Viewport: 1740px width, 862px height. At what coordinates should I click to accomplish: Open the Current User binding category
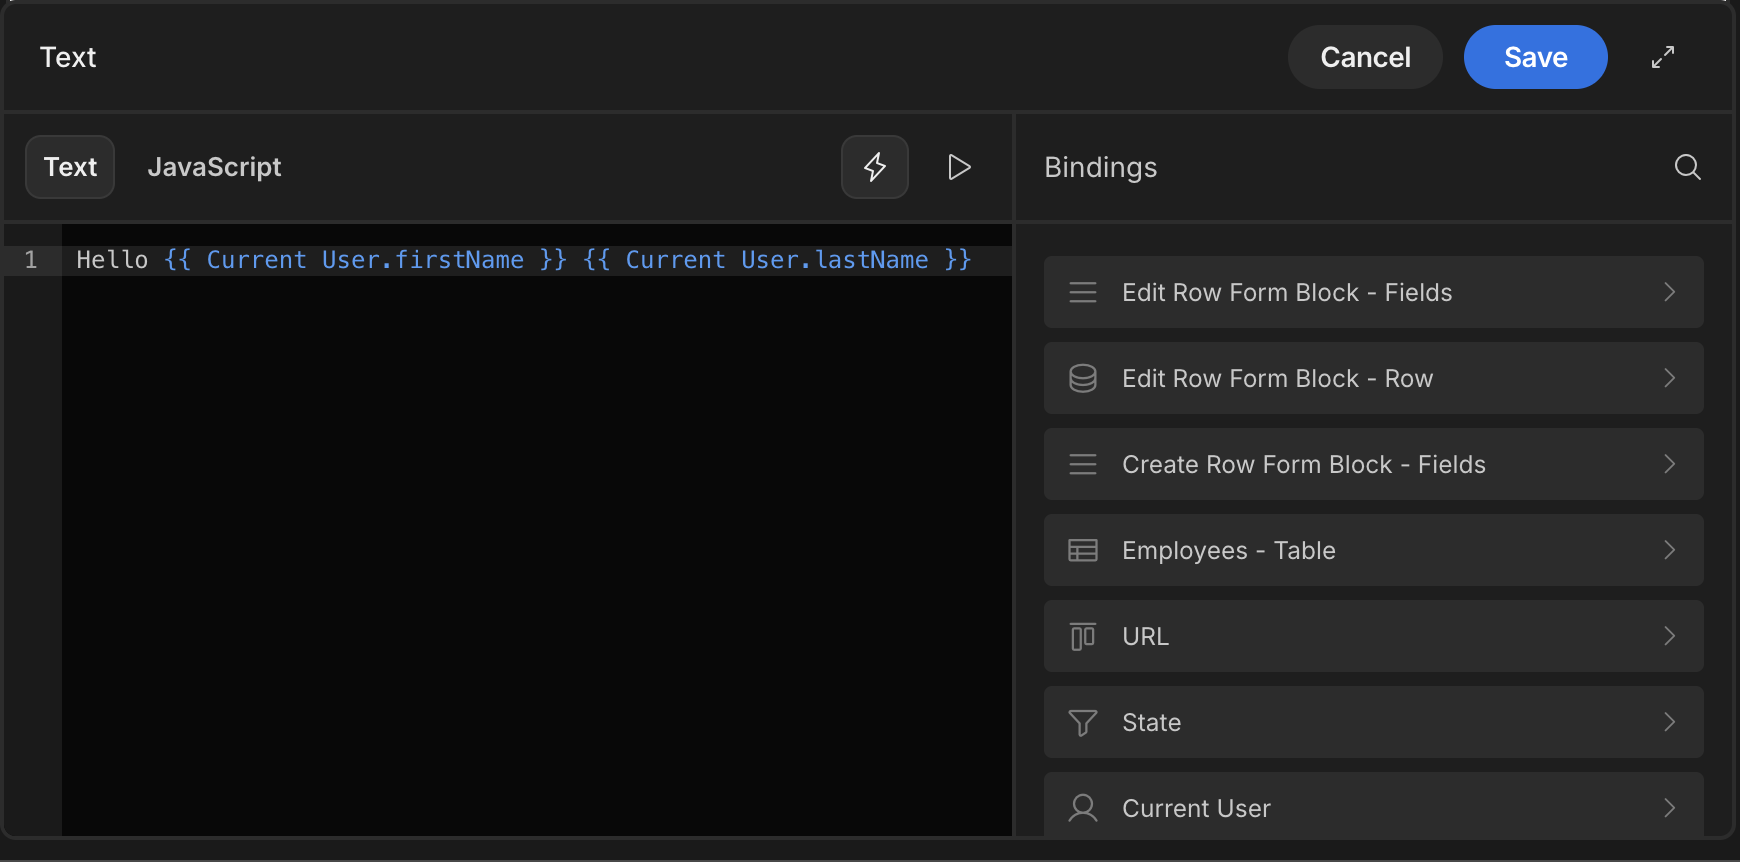tap(1373, 806)
